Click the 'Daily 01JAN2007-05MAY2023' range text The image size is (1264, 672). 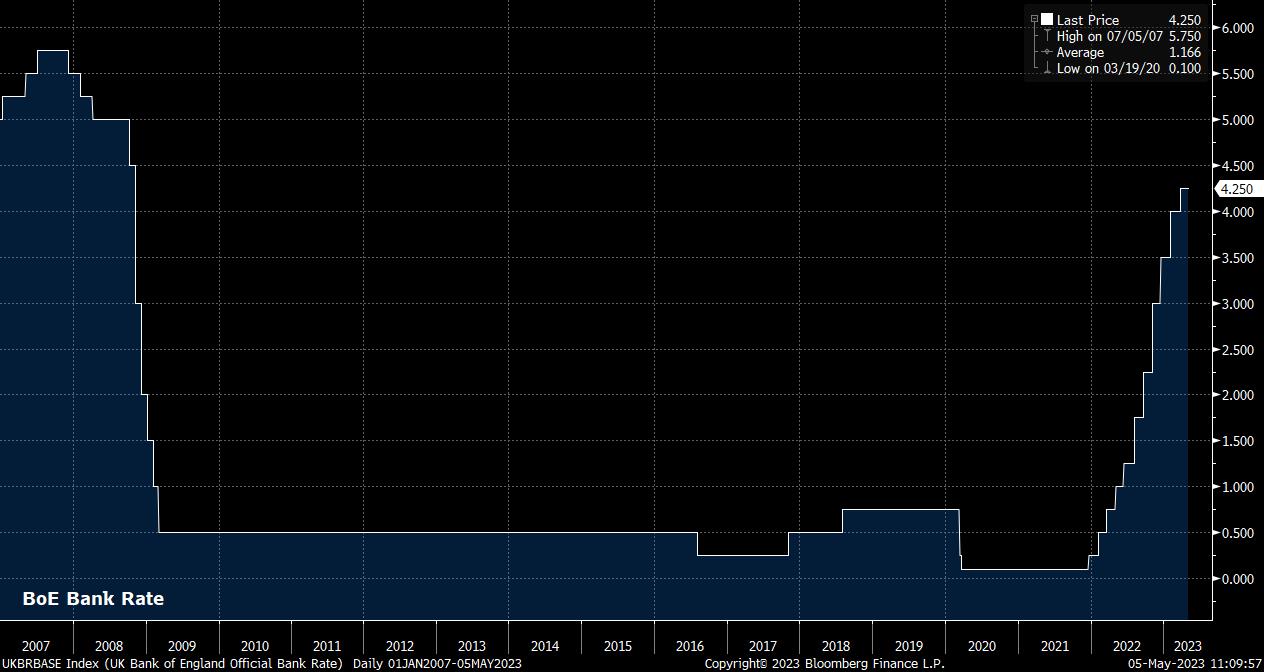437,664
